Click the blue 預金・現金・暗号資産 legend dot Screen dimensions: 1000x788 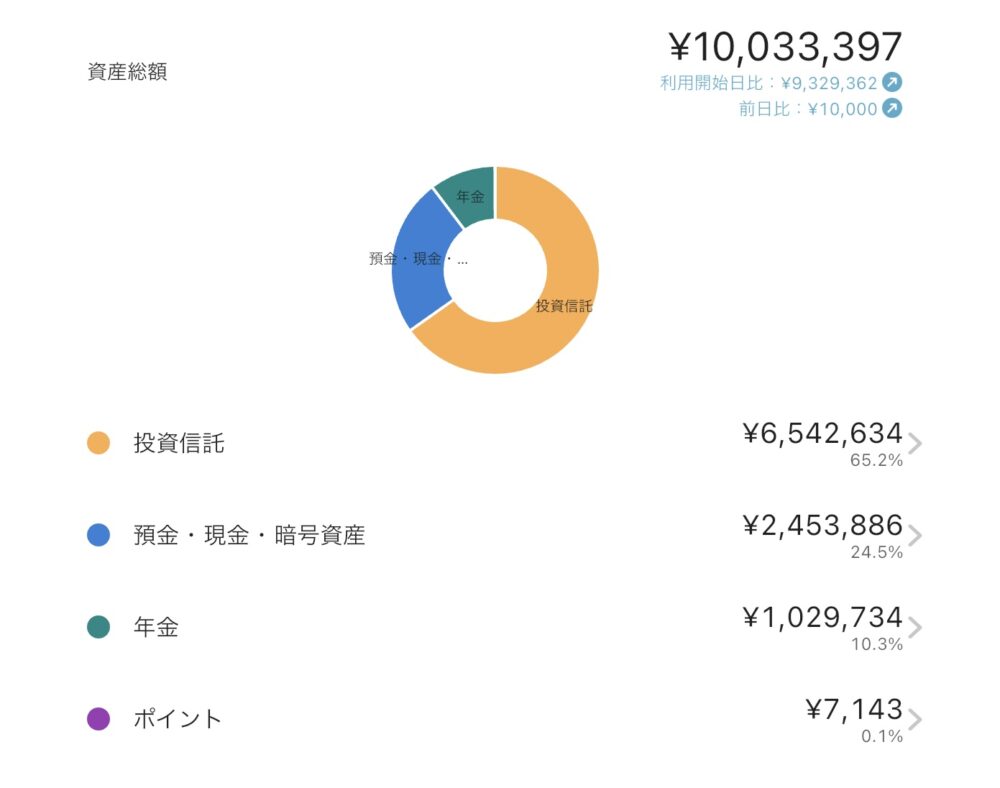click(x=98, y=535)
